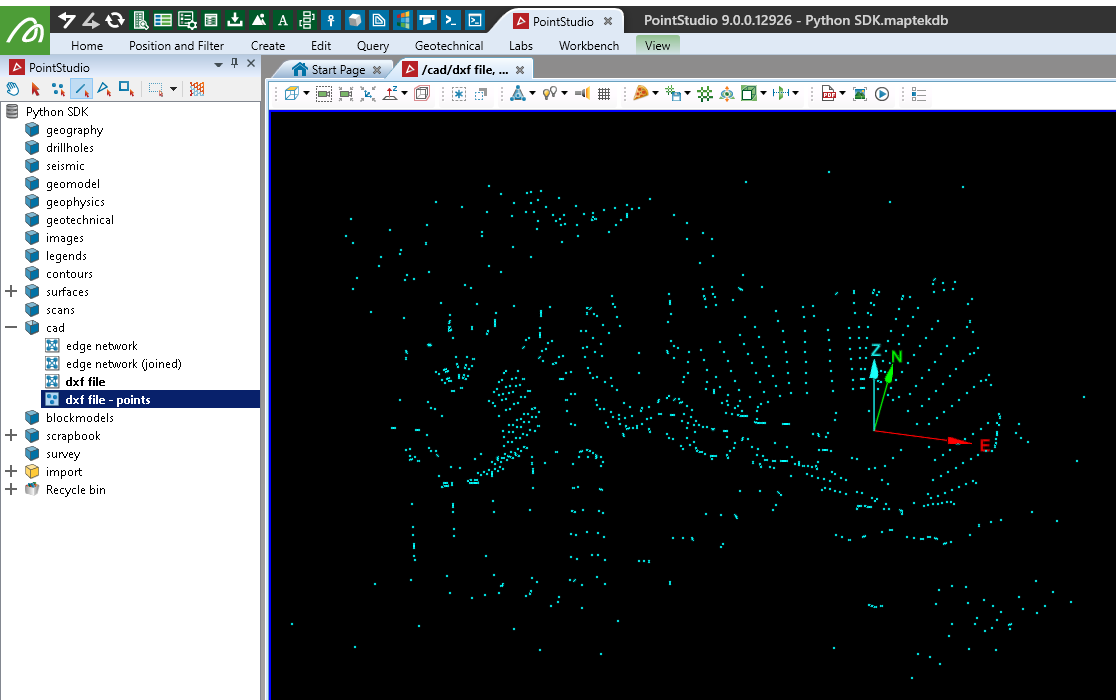The image size is (1116, 700).
Task: Expand the import folder
Action: pos(11,472)
